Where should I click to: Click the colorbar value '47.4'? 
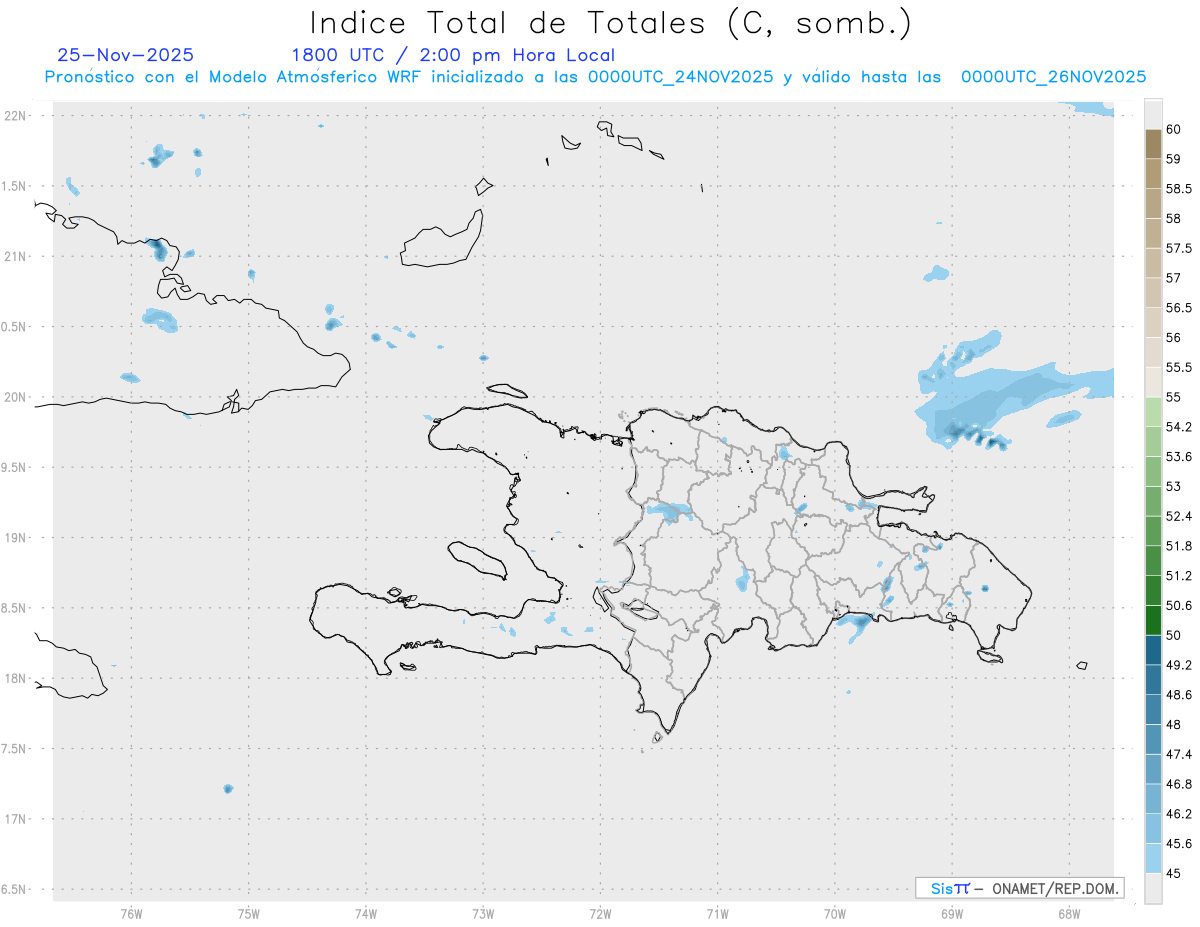(x=1178, y=754)
